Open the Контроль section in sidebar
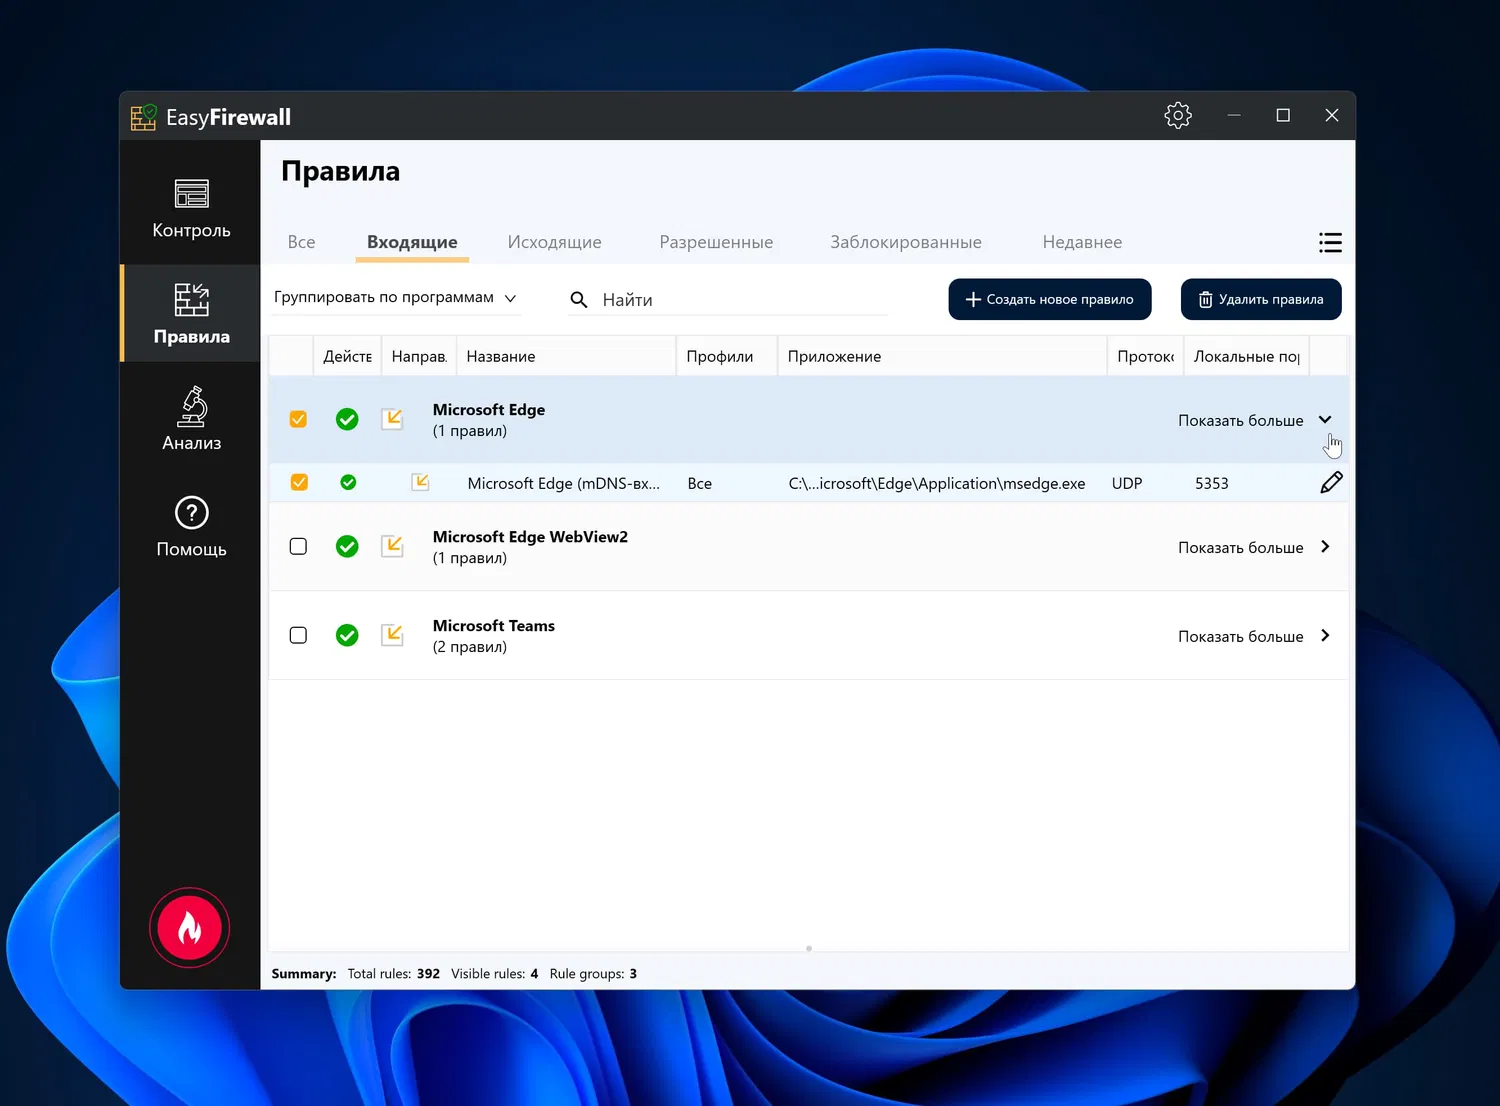Image resolution: width=1500 pixels, height=1106 pixels. (x=191, y=210)
